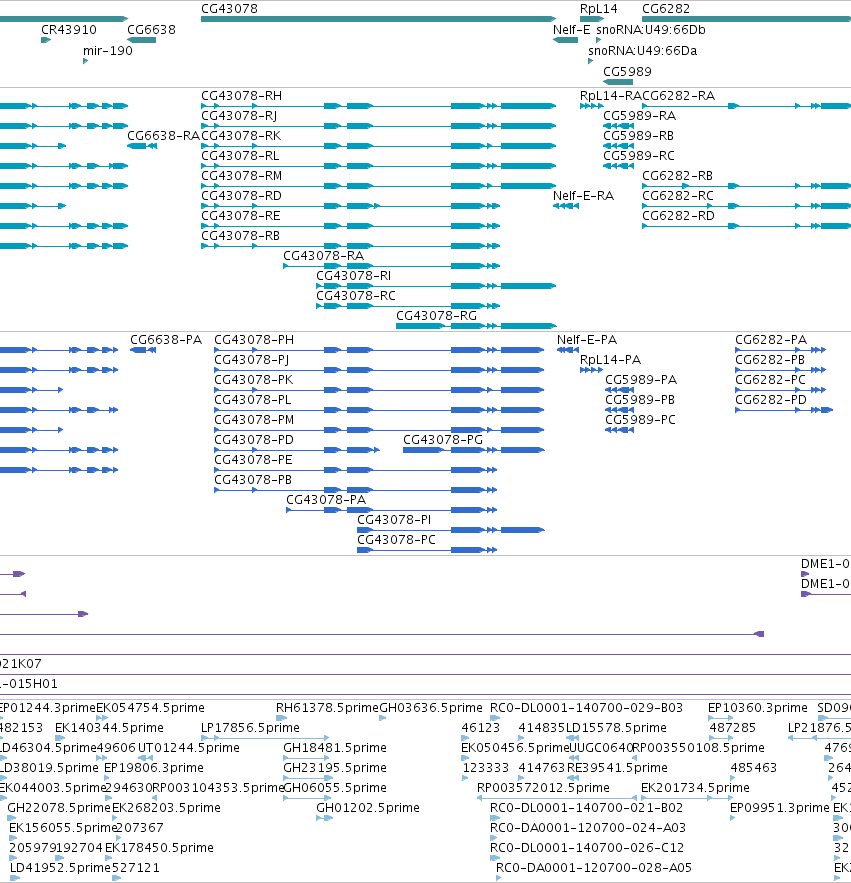851x883 pixels.
Task: Select the RpL14 gene label
Action: [599, 9]
